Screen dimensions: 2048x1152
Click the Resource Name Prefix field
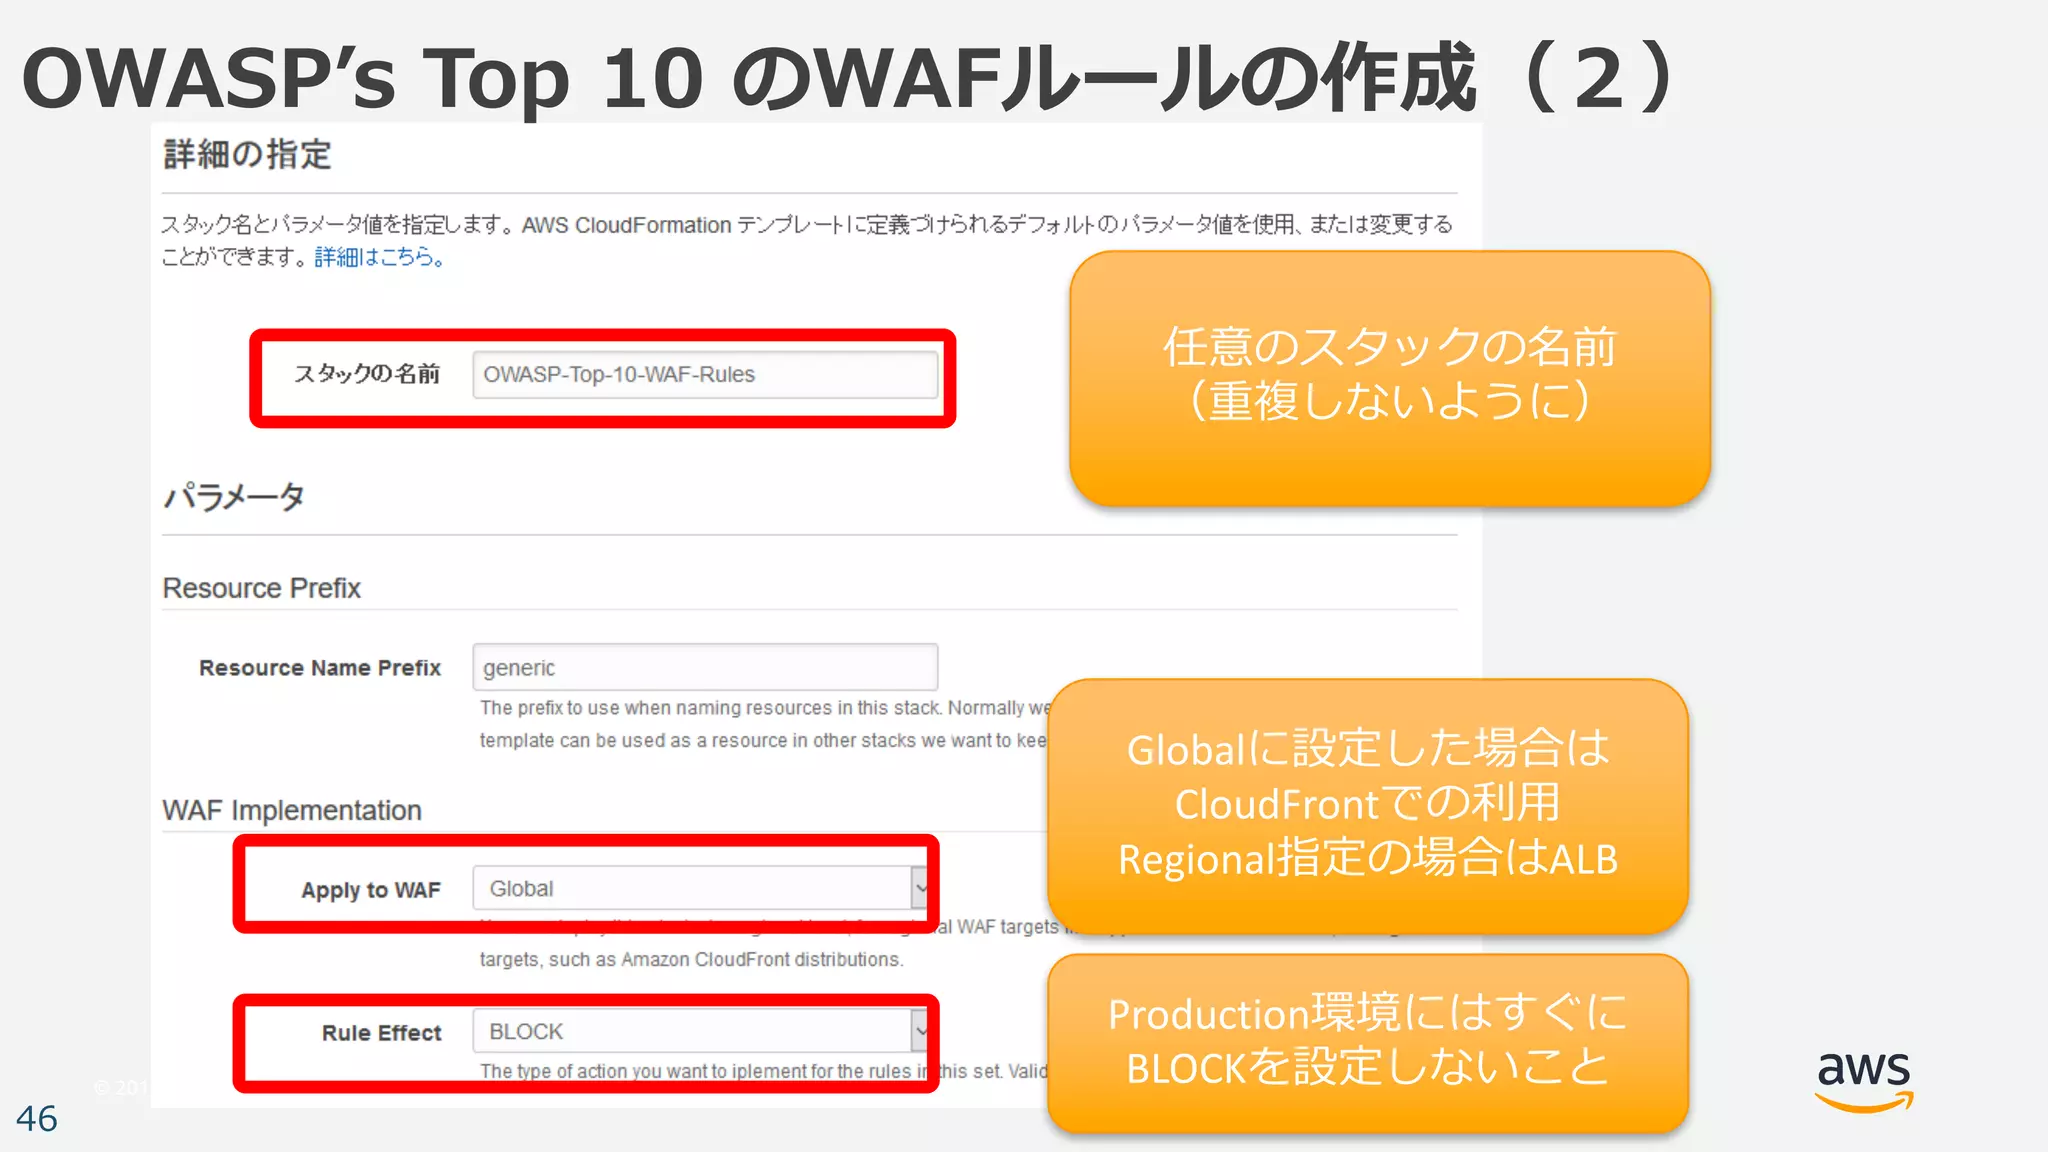705,667
